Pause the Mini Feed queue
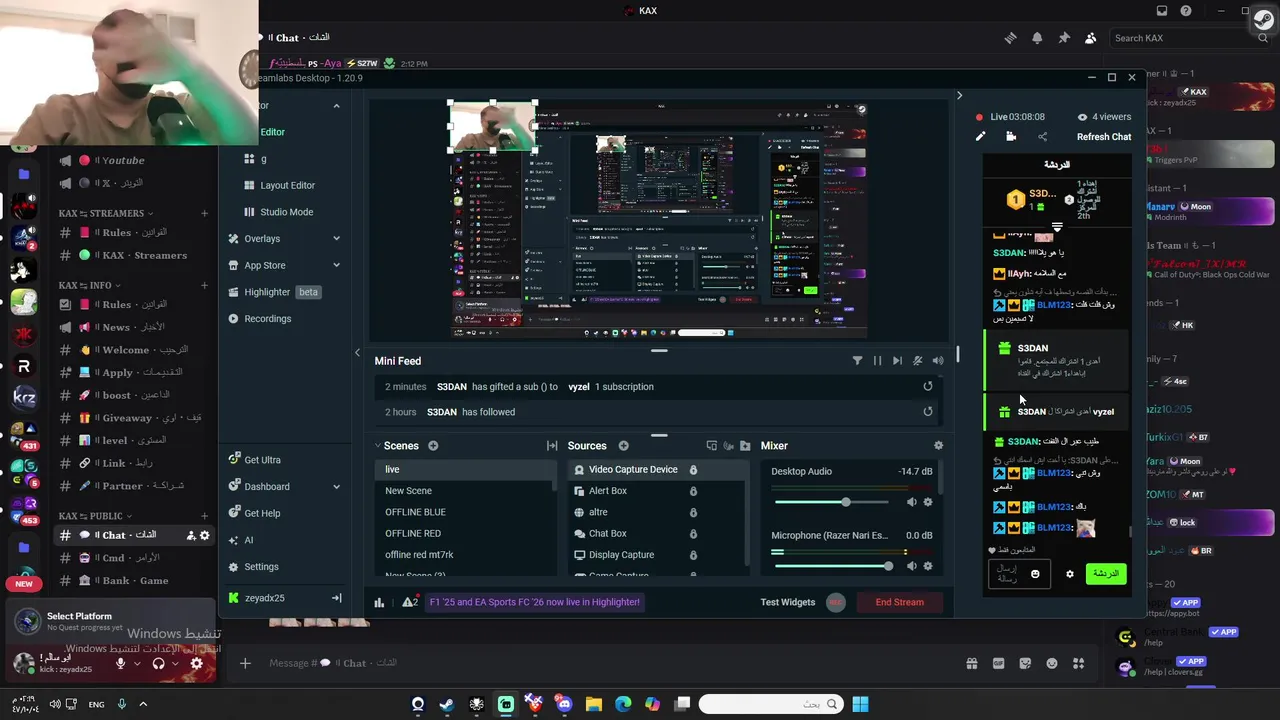The width and height of the screenshot is (1280, 720). tap(877, 361)
